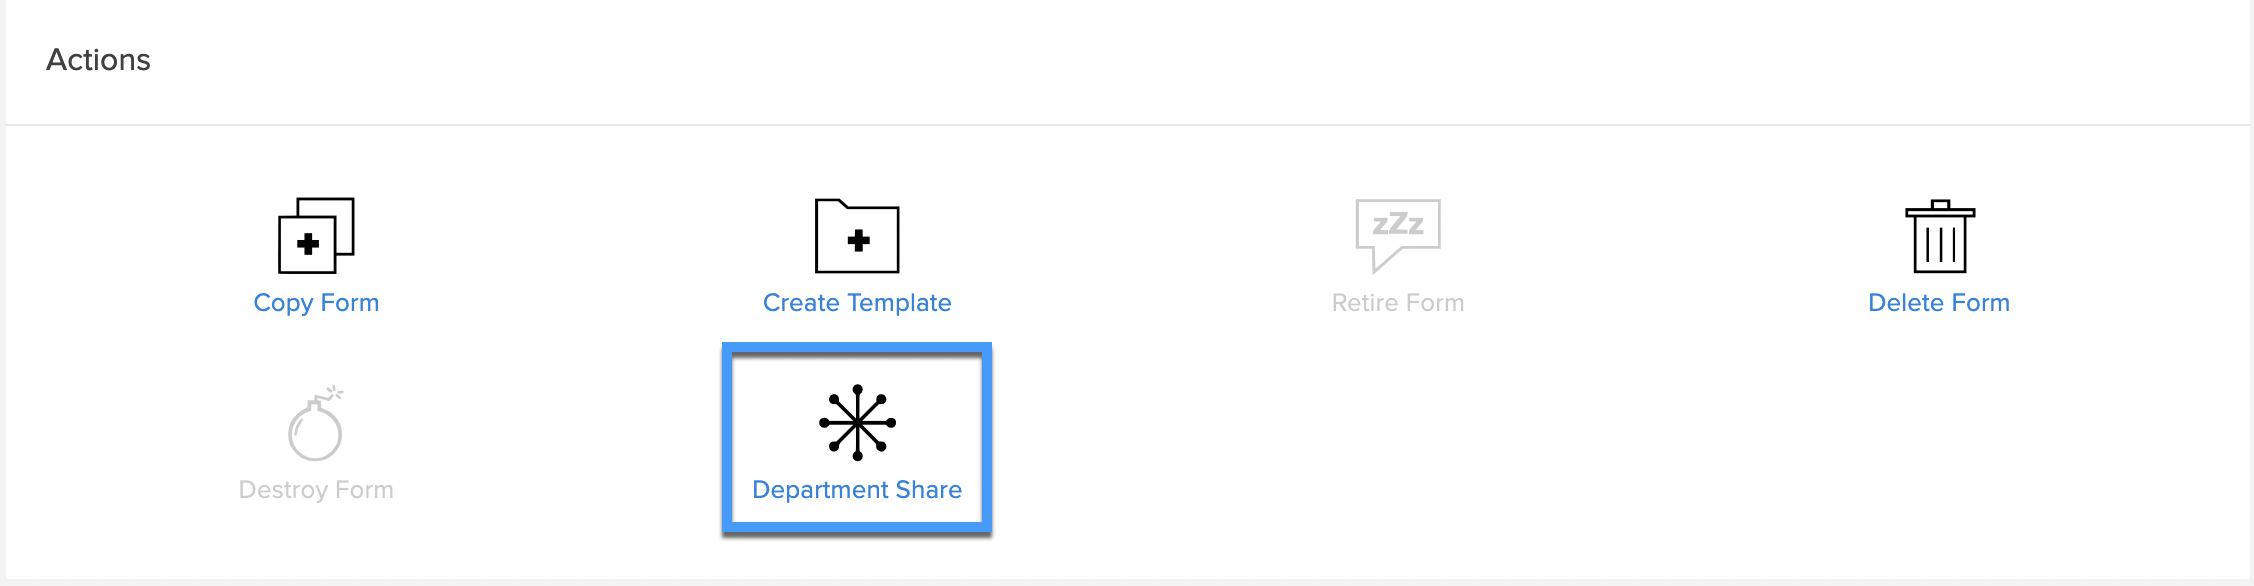Click the zZz letters in Retire icon
2254x586 pixels.
1398,224
